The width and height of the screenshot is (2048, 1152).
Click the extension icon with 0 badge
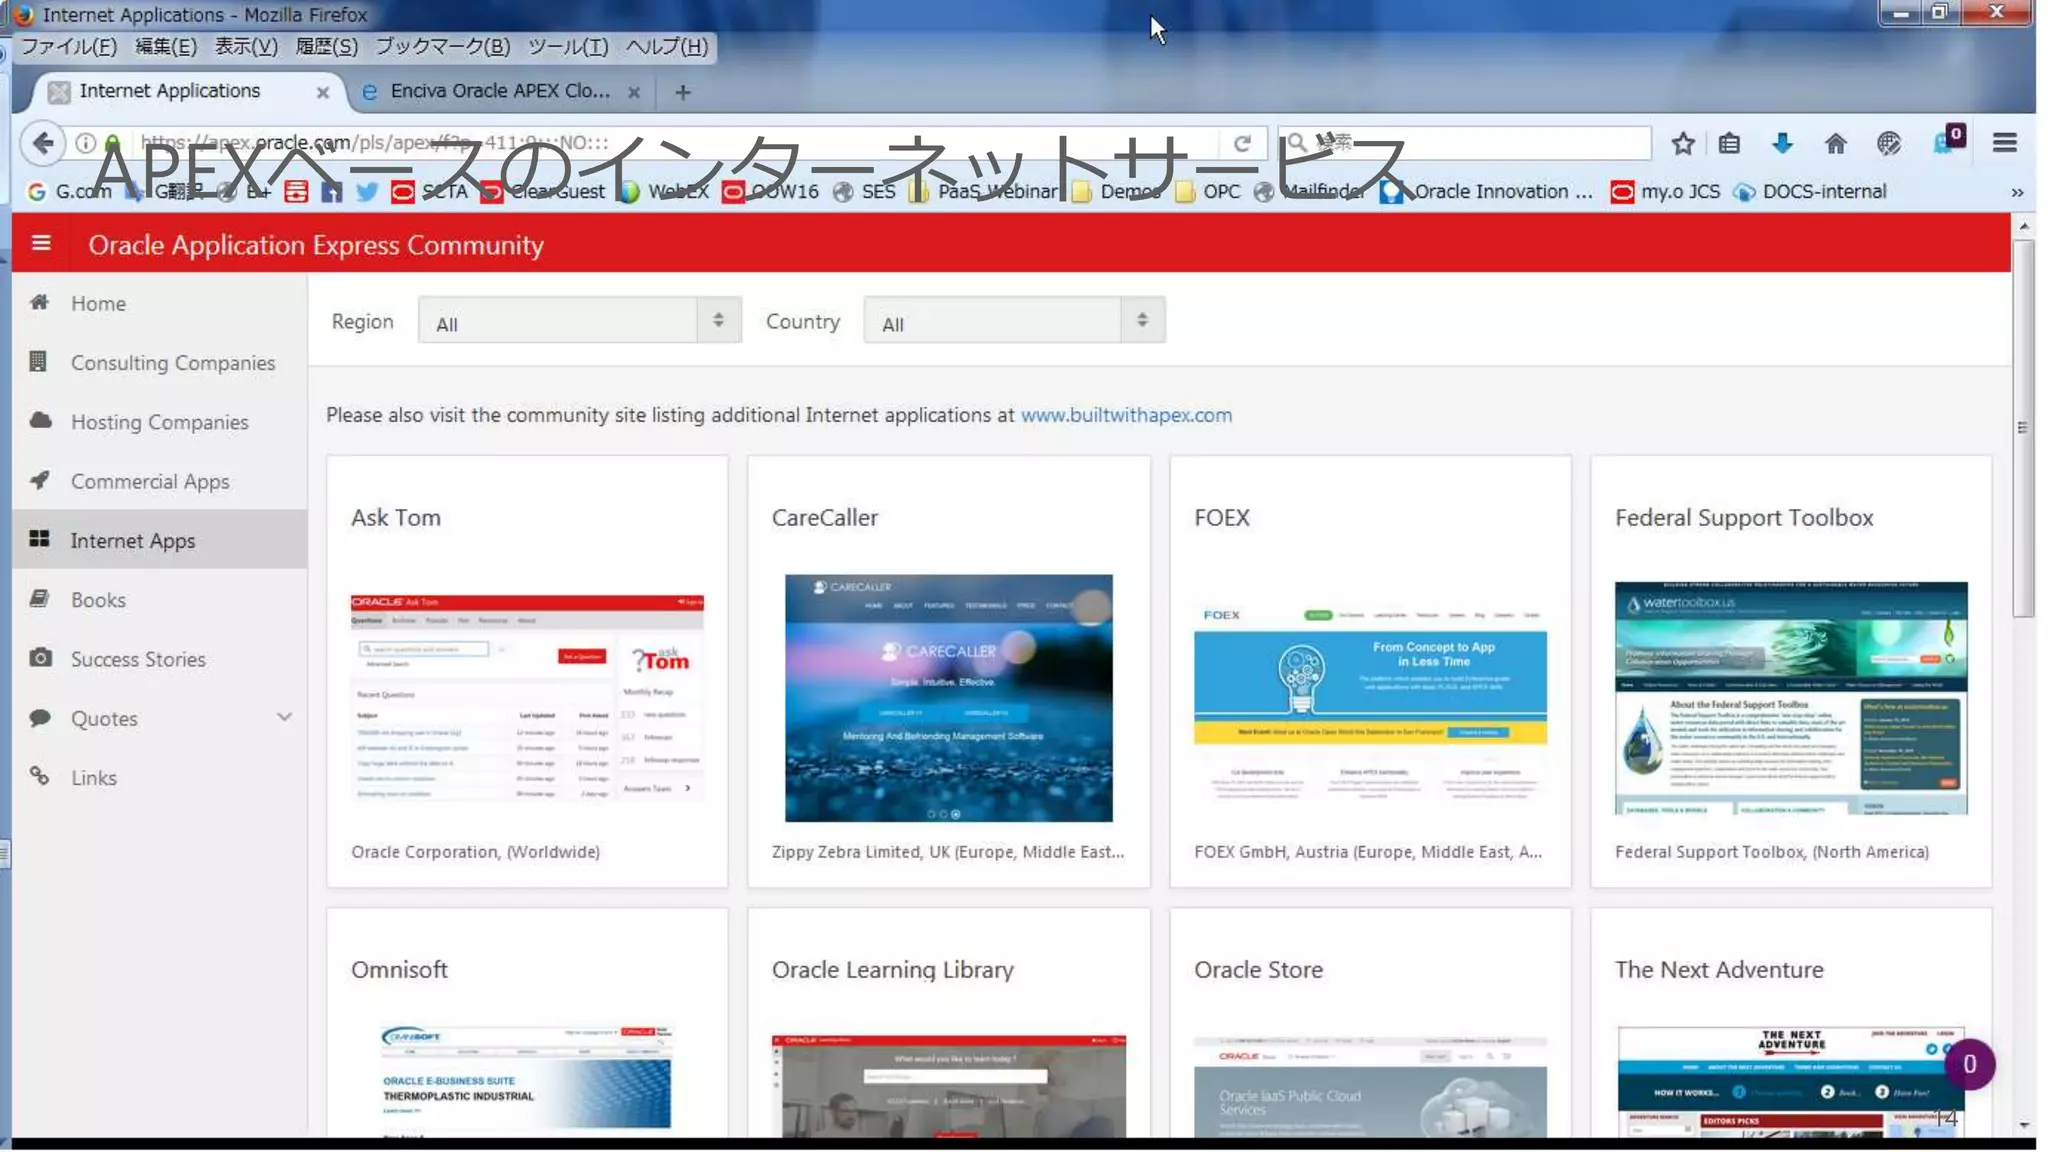(x=1948, y=141)
